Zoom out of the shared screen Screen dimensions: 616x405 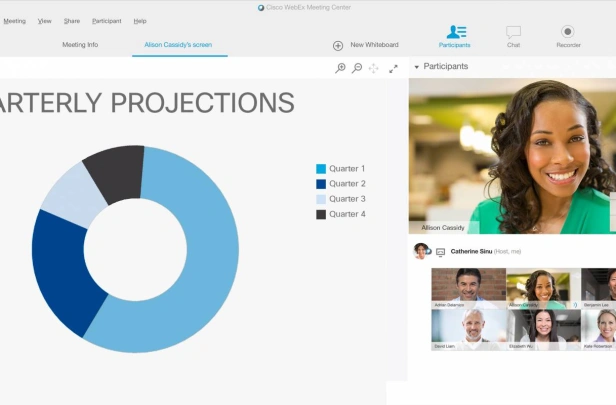coord(357,68)
